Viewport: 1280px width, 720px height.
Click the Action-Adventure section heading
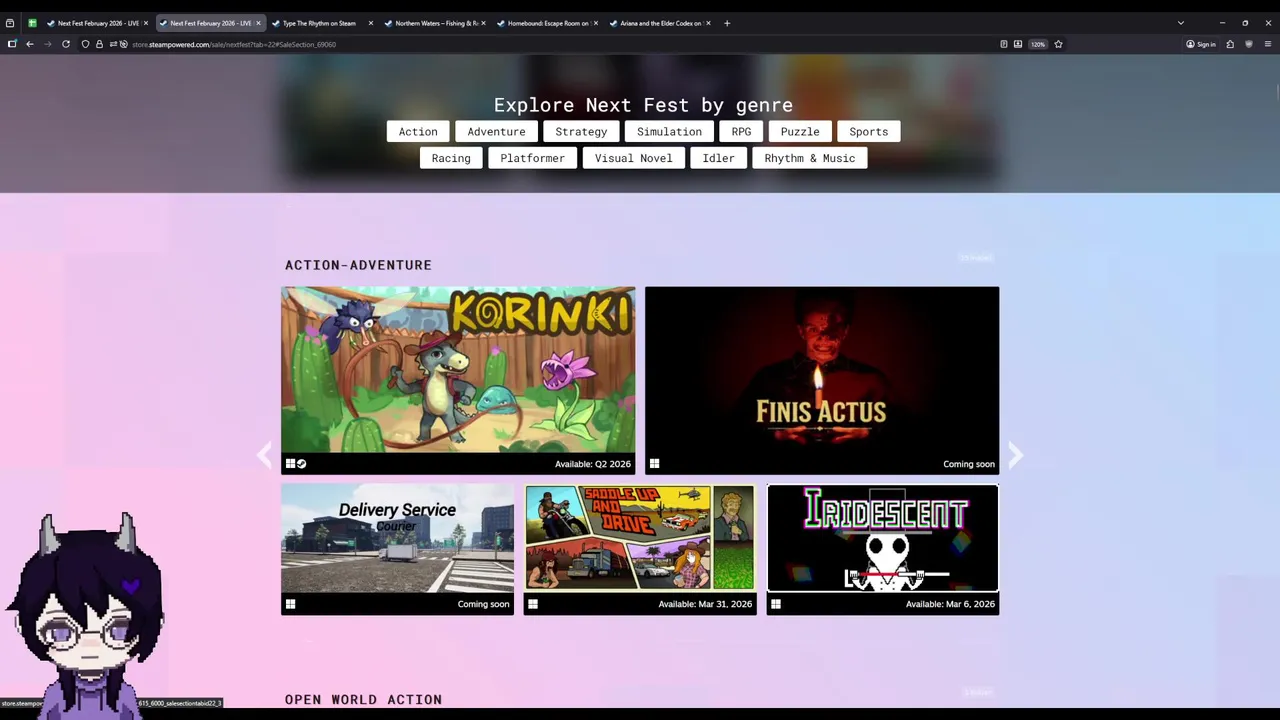pos(358,265)
